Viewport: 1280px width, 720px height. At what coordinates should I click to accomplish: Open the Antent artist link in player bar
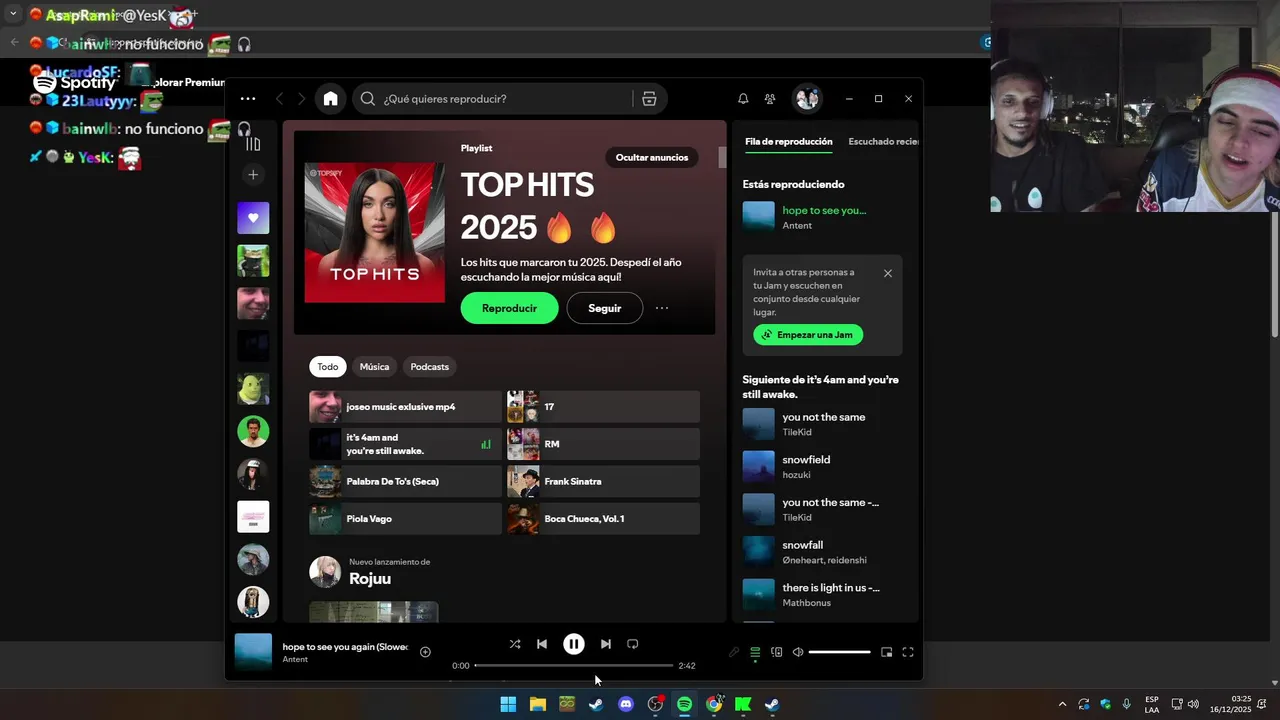pos(295,660)
